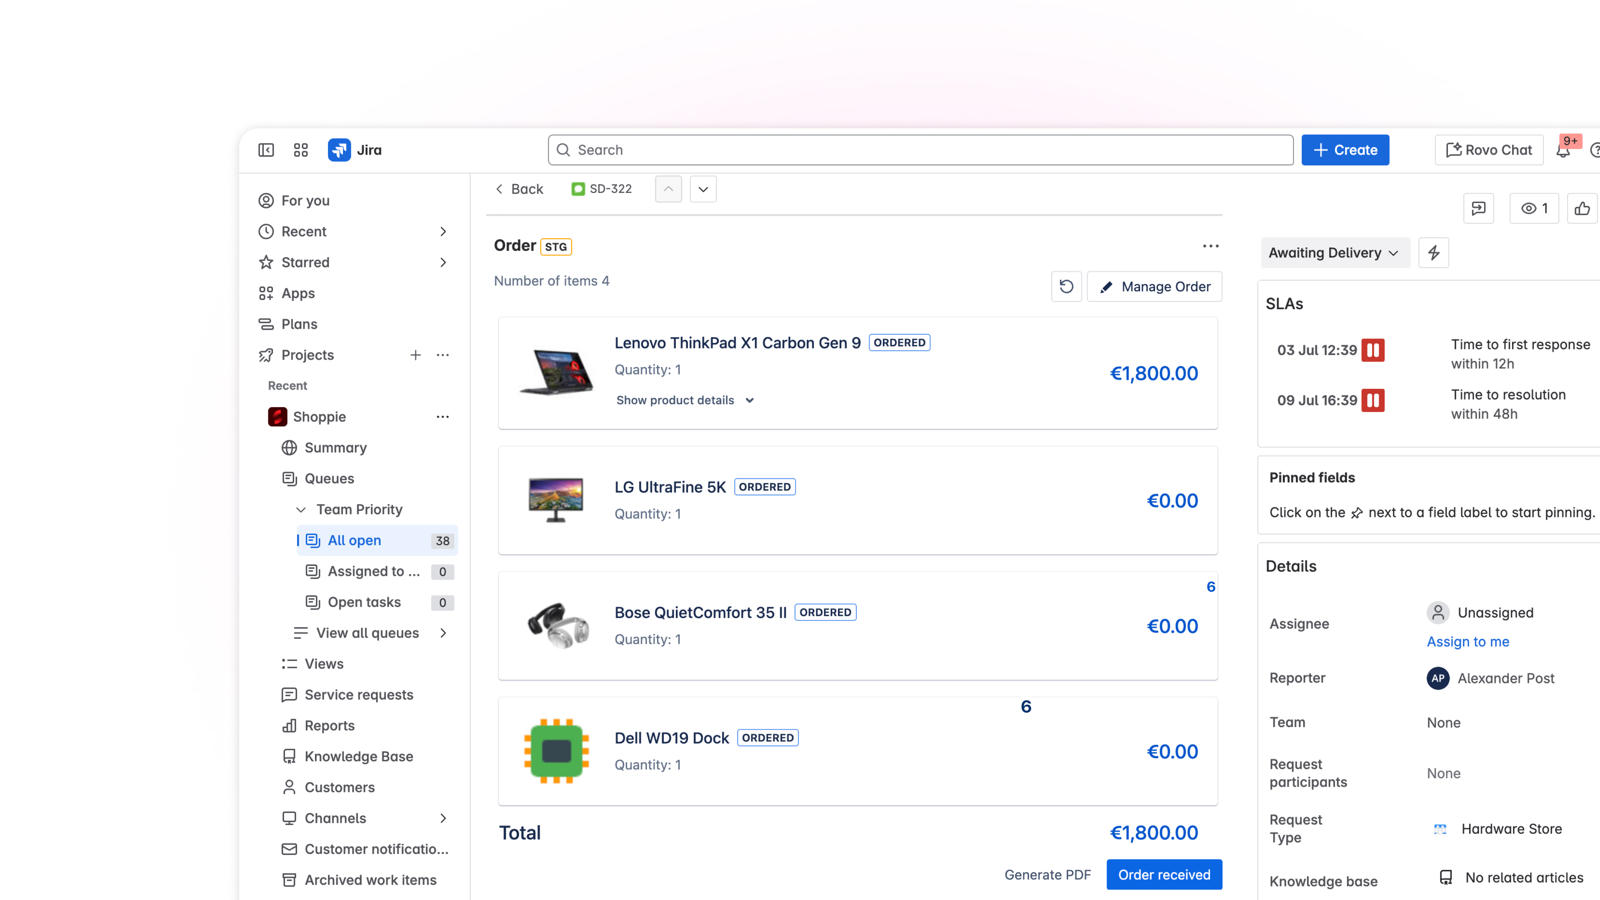Viewport: 1600px width, 900px height.
Task: Open Bose QuietComfort 35 II thumbnail
Action: click(x=558, y=626)
